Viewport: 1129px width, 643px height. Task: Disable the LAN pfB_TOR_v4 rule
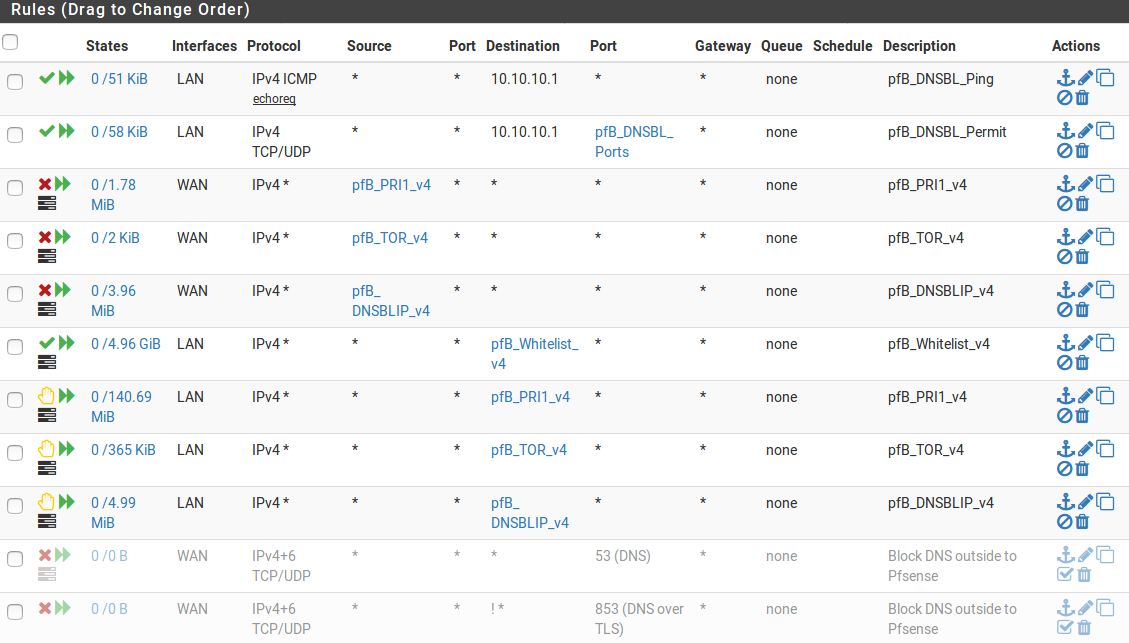pos(1064,469)
